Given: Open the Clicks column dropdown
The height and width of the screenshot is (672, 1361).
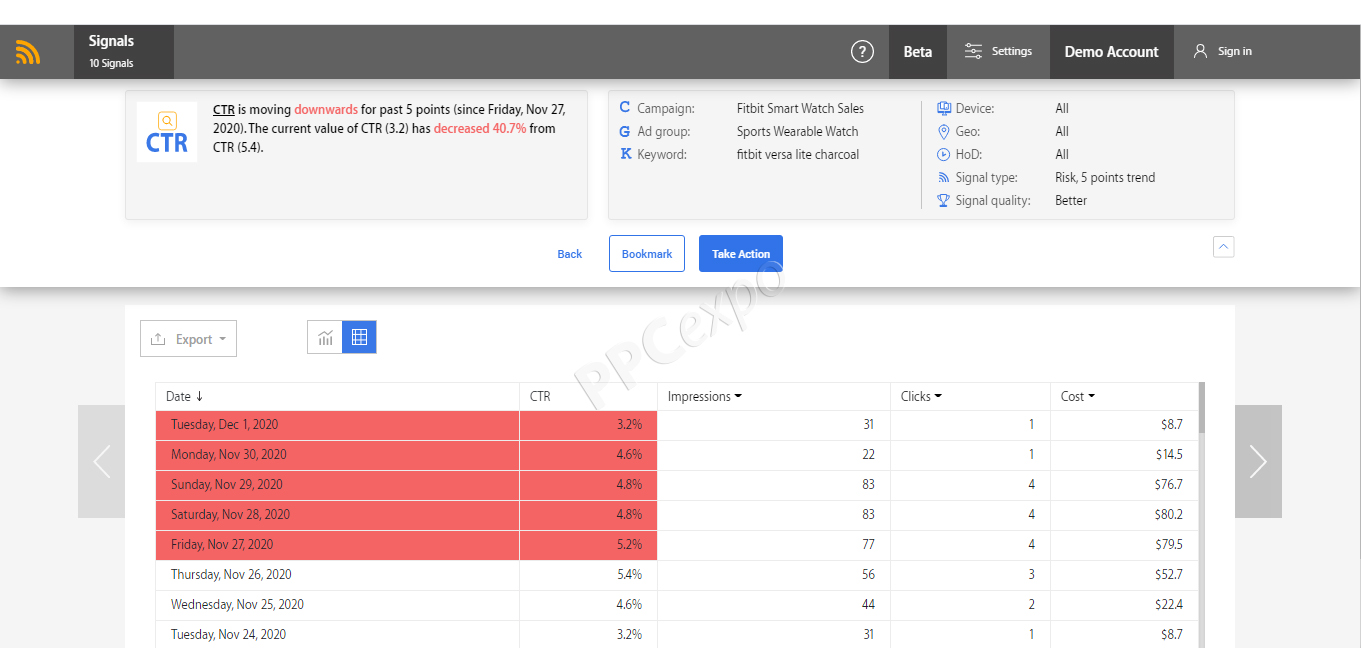Looking at the screenshot, I should [x=938, y=396].
